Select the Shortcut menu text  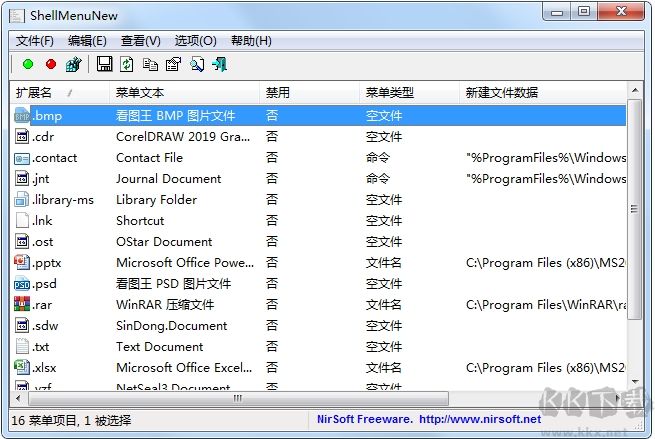pos(140,221)
